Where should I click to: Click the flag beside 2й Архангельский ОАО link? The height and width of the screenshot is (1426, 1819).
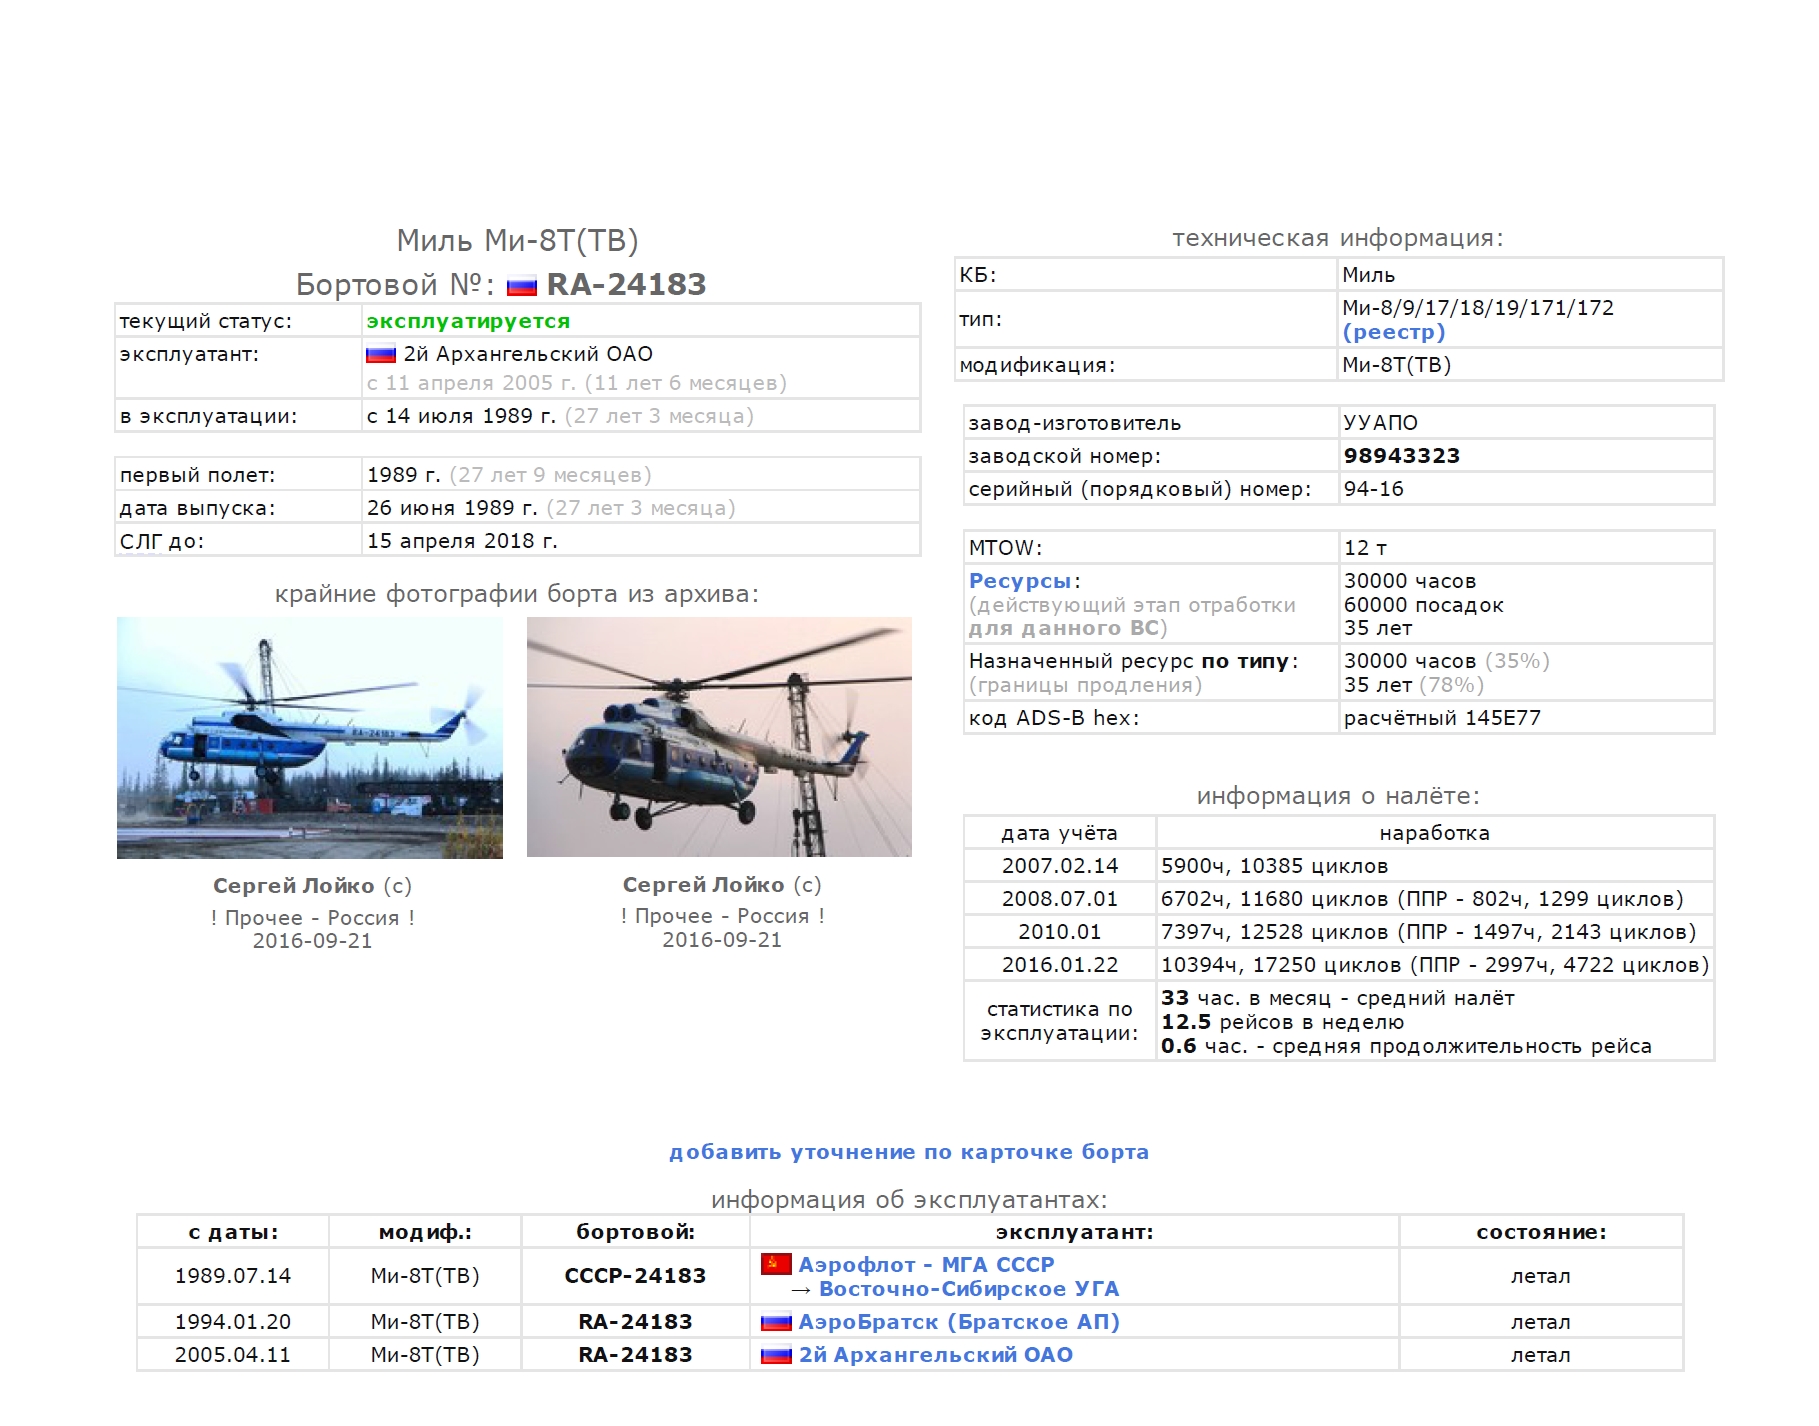(x=776, y=1355)
